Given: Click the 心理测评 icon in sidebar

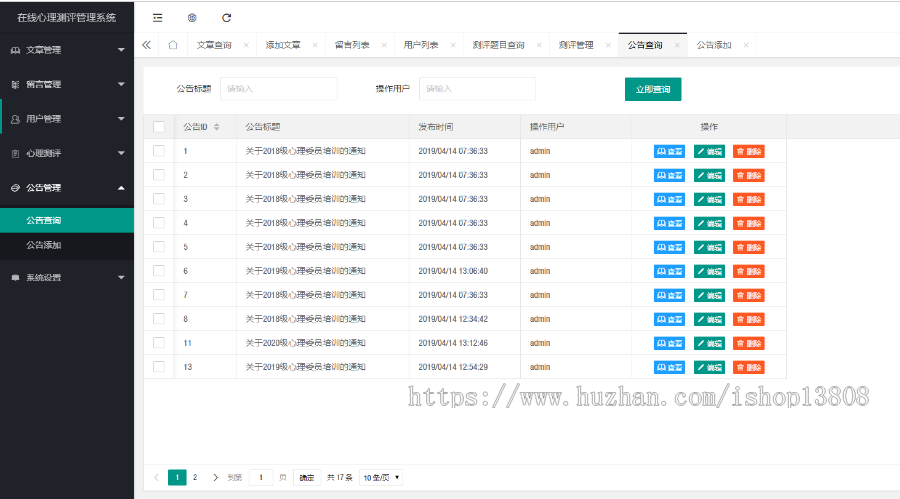Looking at the screenshot, I should pyautogui.click(x=15, y=153).
